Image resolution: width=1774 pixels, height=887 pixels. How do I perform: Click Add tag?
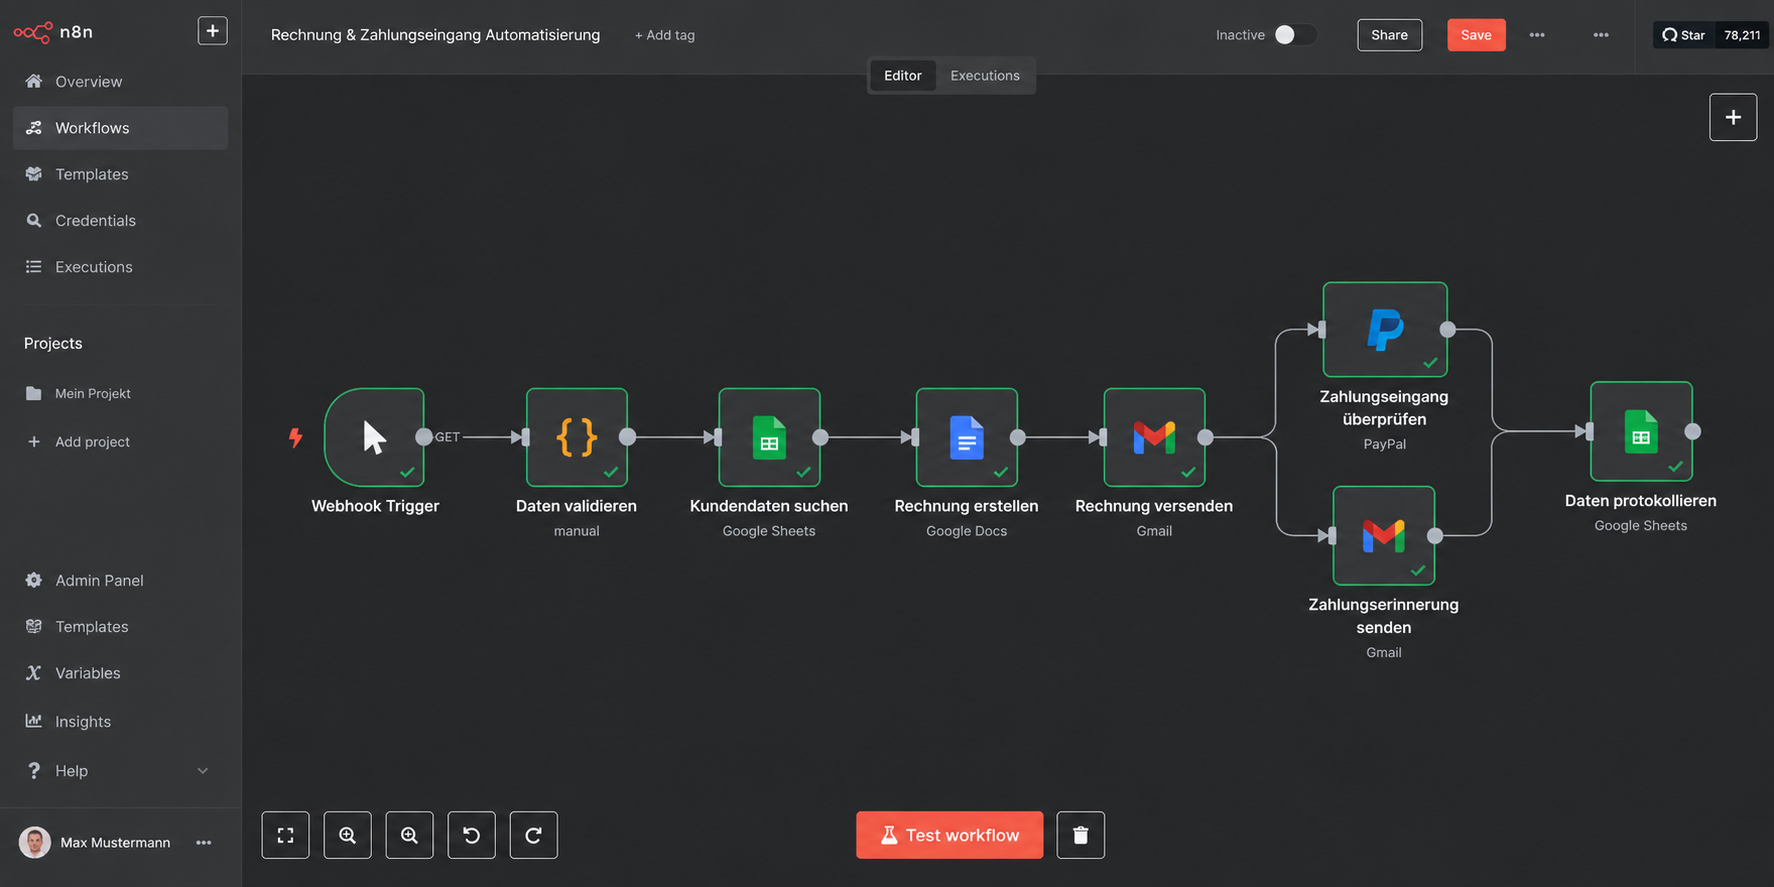pos(665,35)
